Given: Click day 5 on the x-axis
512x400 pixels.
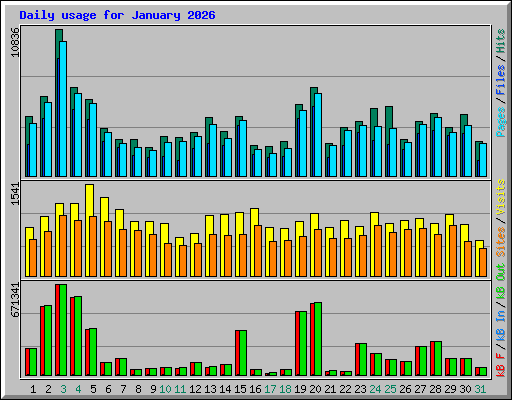Looking at the screenshot, I should (x=93, y=389).
